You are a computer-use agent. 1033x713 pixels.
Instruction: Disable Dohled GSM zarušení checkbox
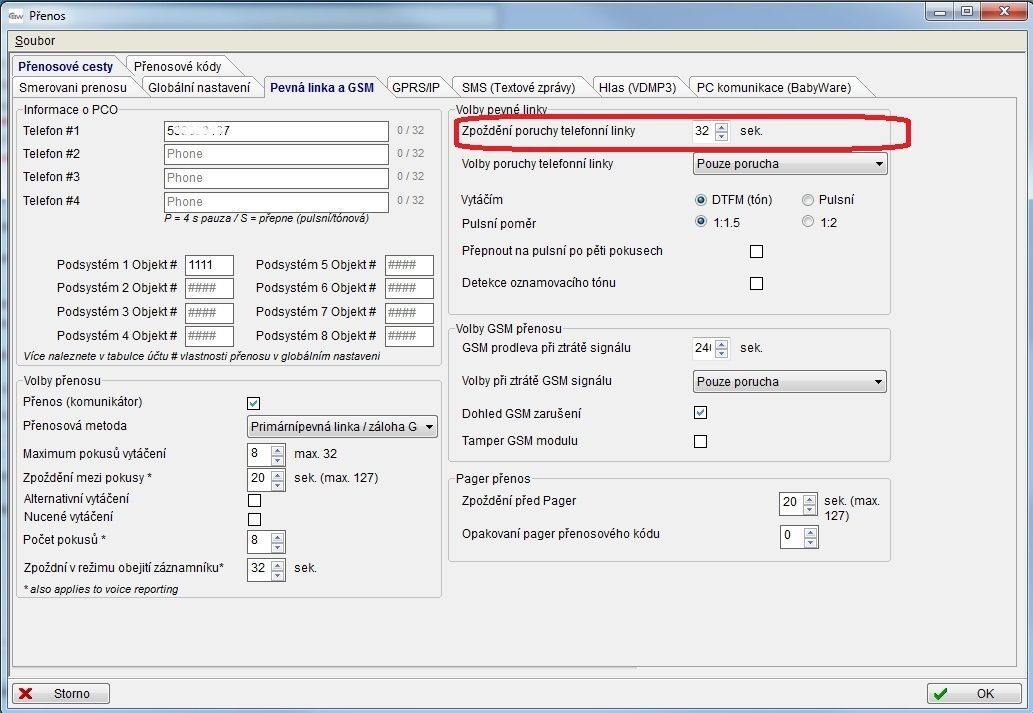coord(700,413)
